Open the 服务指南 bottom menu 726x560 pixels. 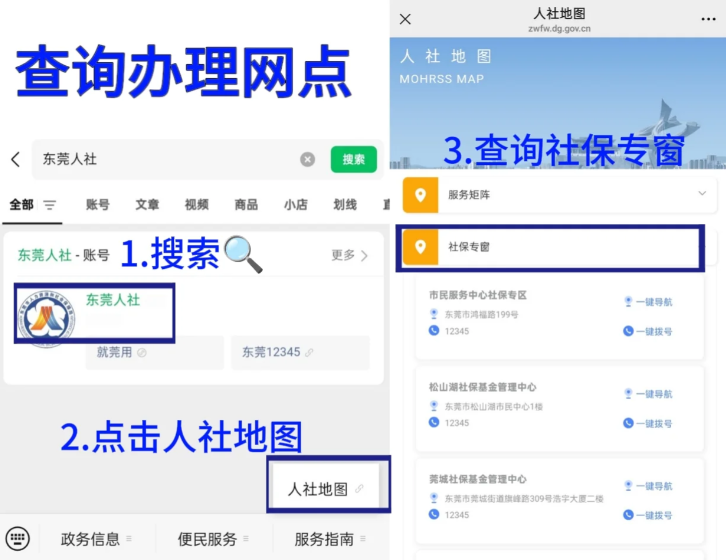(x=329, y=539)
